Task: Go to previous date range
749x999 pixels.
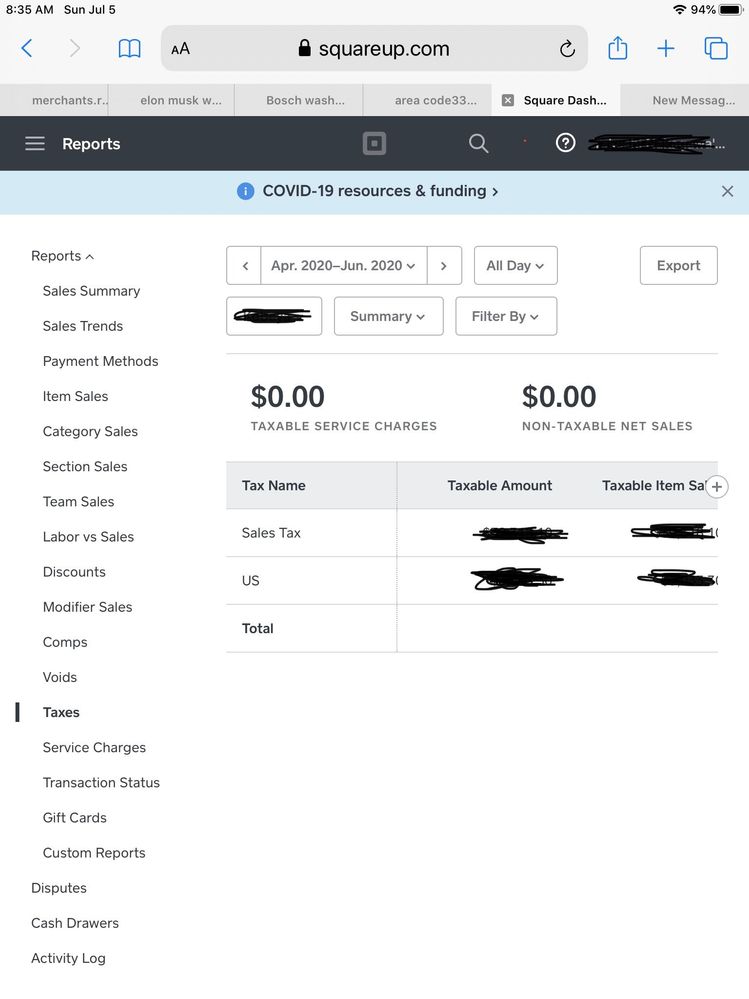Action: 244,266
